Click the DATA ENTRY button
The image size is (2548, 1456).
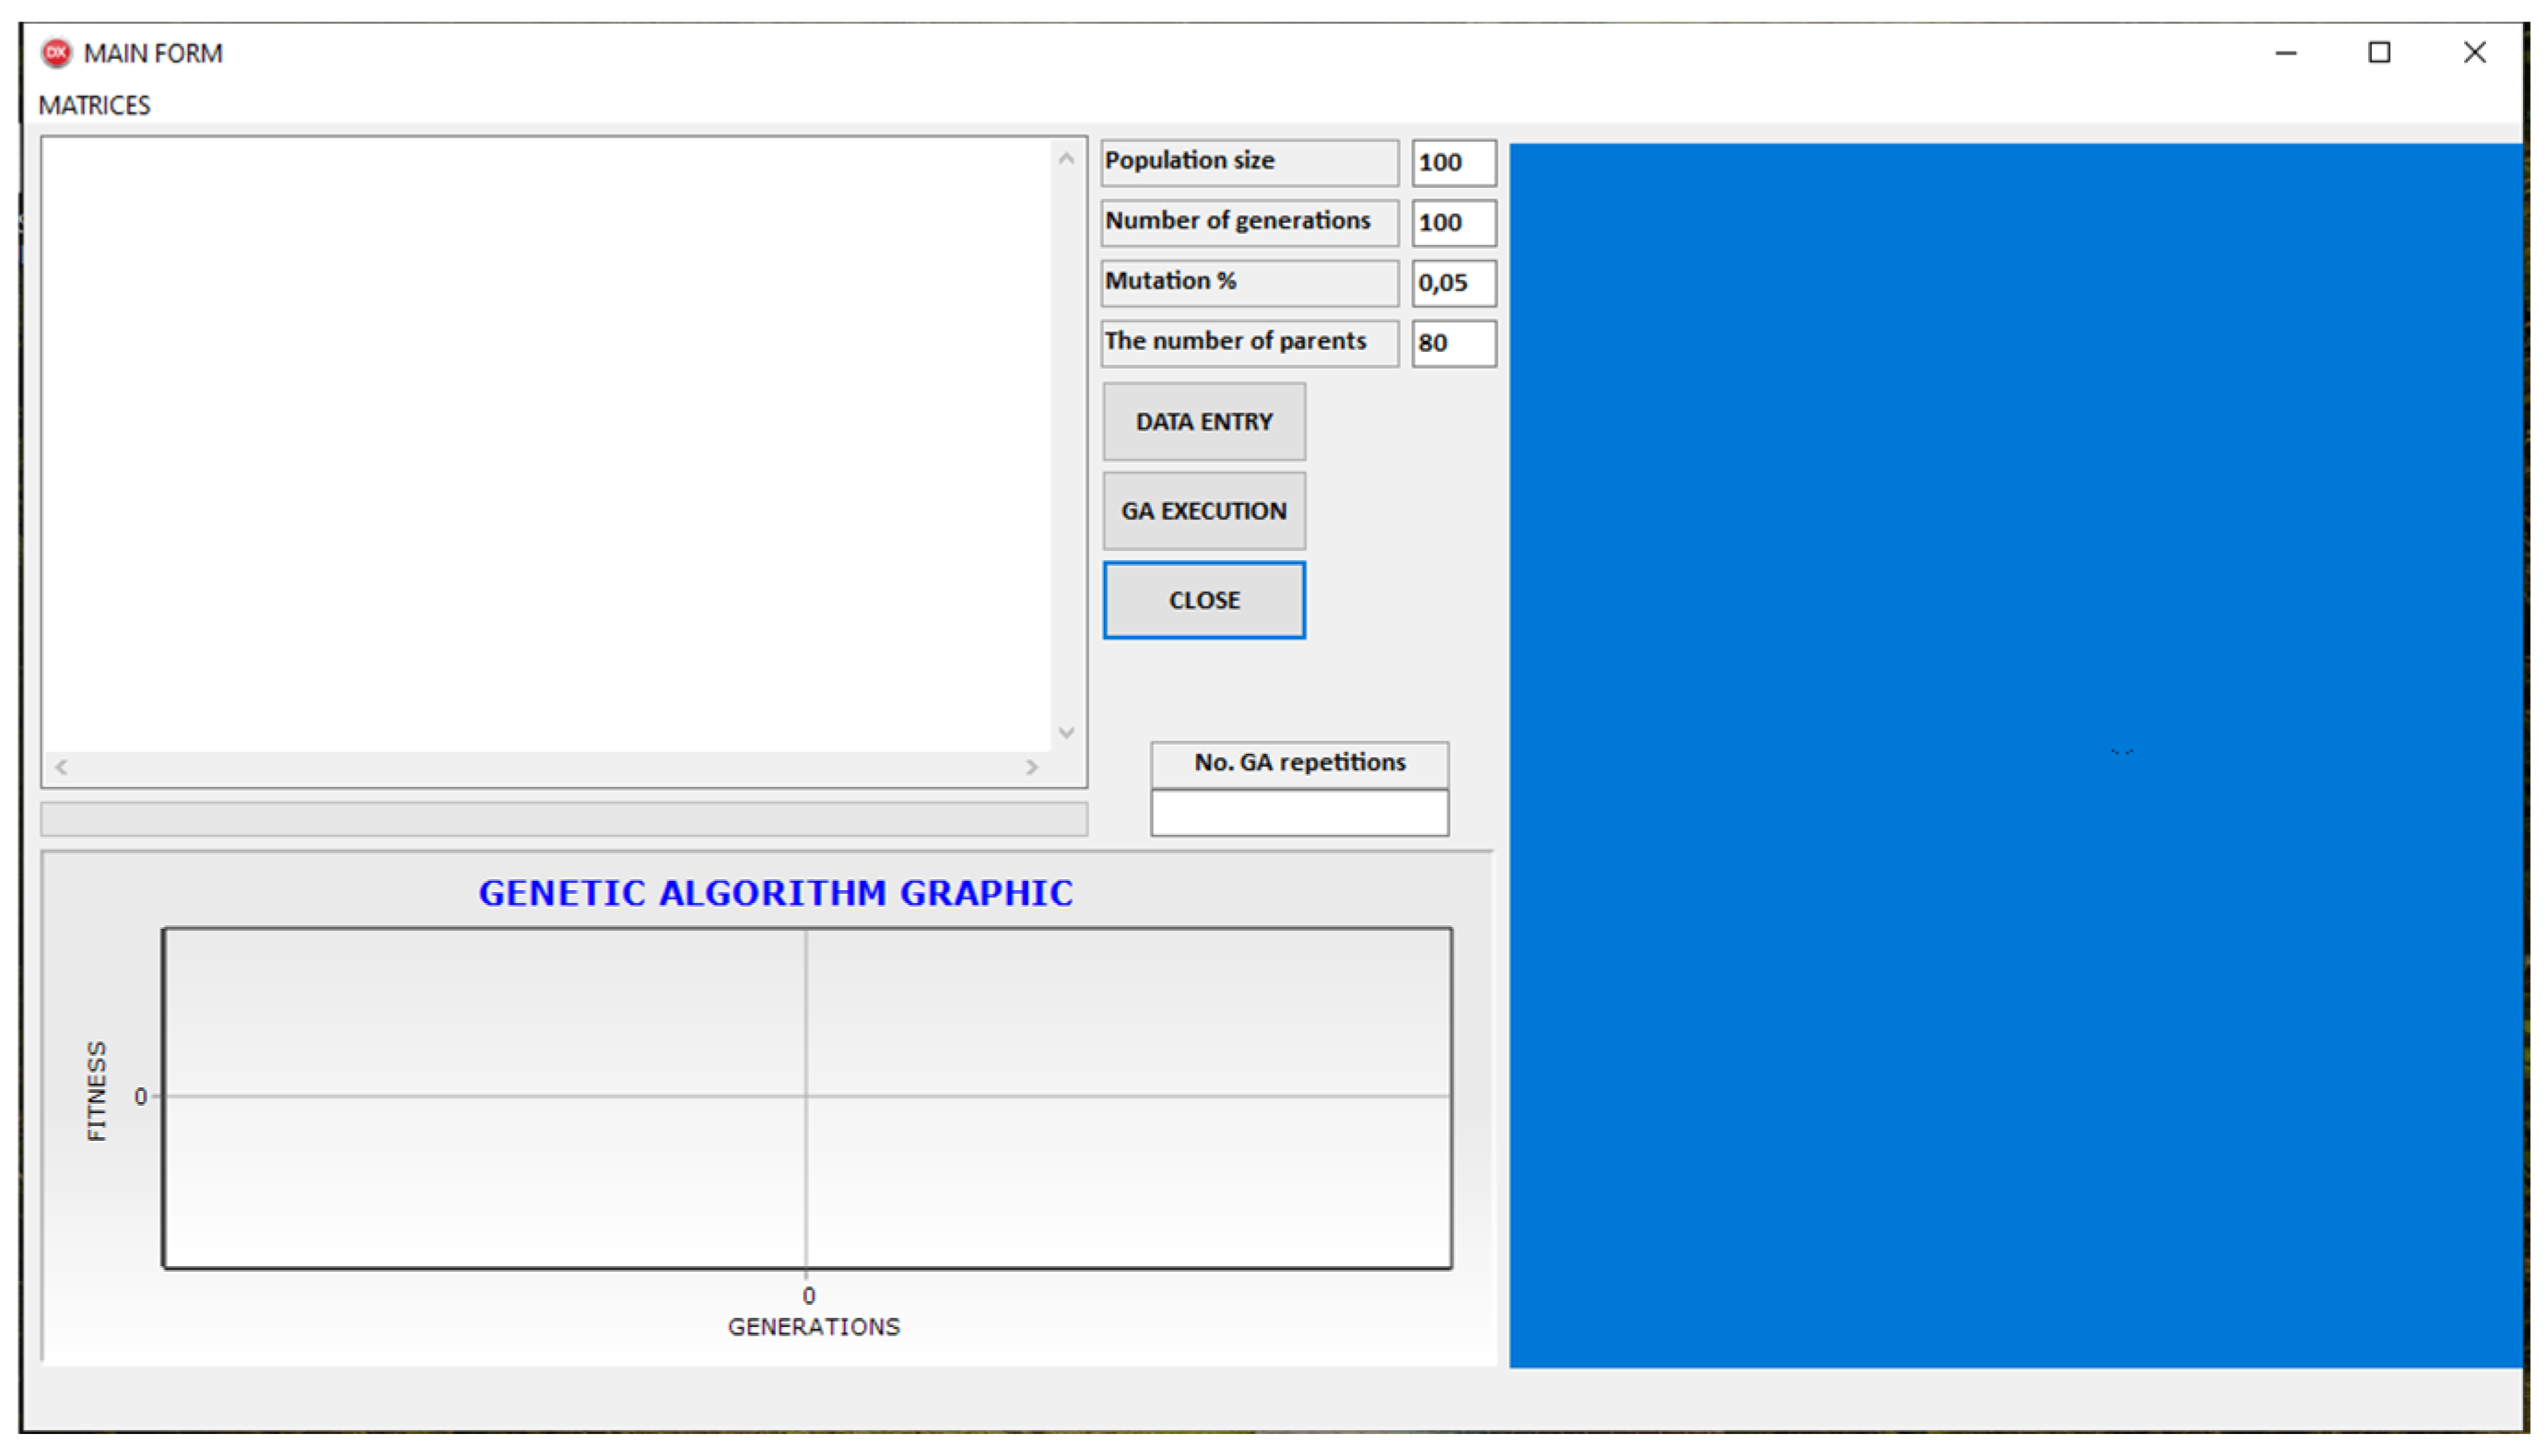click(x=1204, y=422)
